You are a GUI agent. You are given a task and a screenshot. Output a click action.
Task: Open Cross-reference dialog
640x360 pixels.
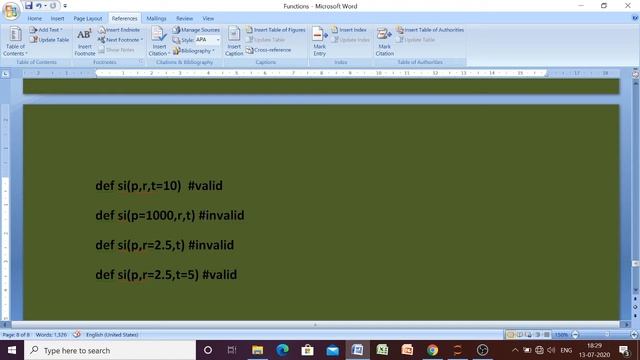point(269,50)
